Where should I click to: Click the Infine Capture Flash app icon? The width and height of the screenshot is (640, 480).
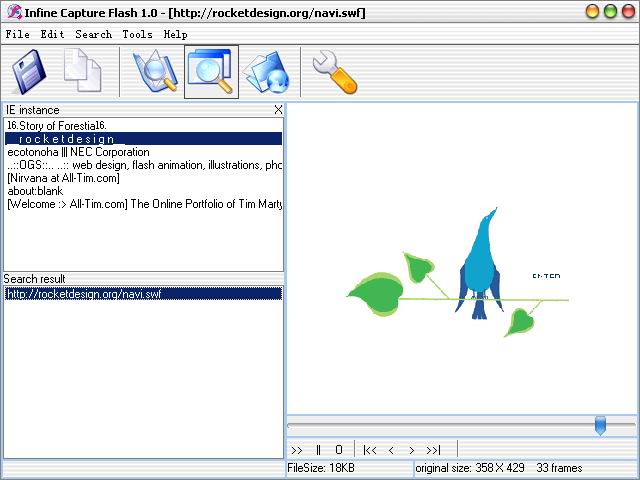(14, 12)
